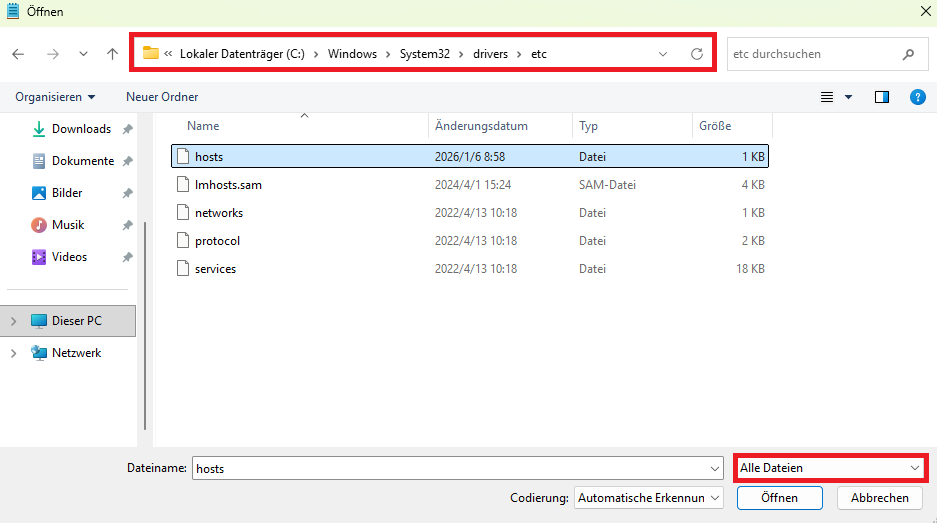This screenshot has height=523, width=937.
Task: Open the Musik quick access folder
Action: [x=67, y=225]
